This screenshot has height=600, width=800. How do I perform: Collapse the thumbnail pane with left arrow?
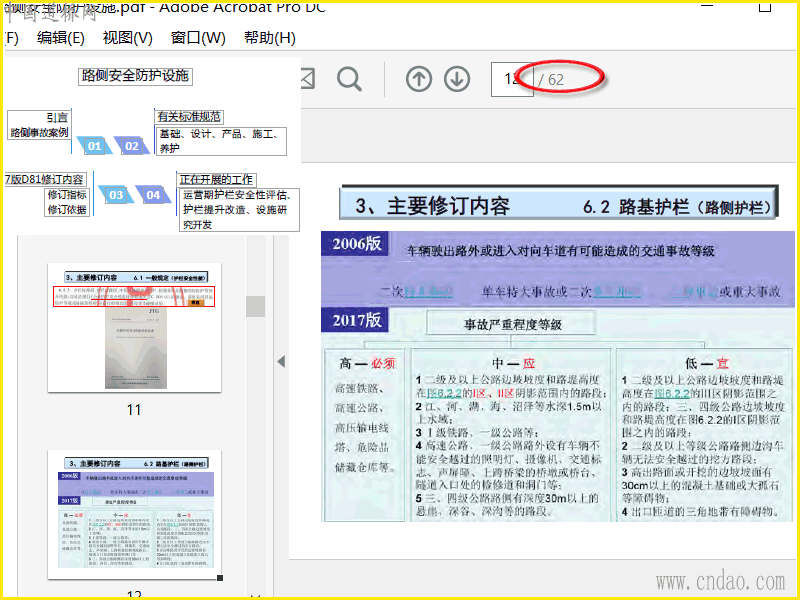pos(281,362)
